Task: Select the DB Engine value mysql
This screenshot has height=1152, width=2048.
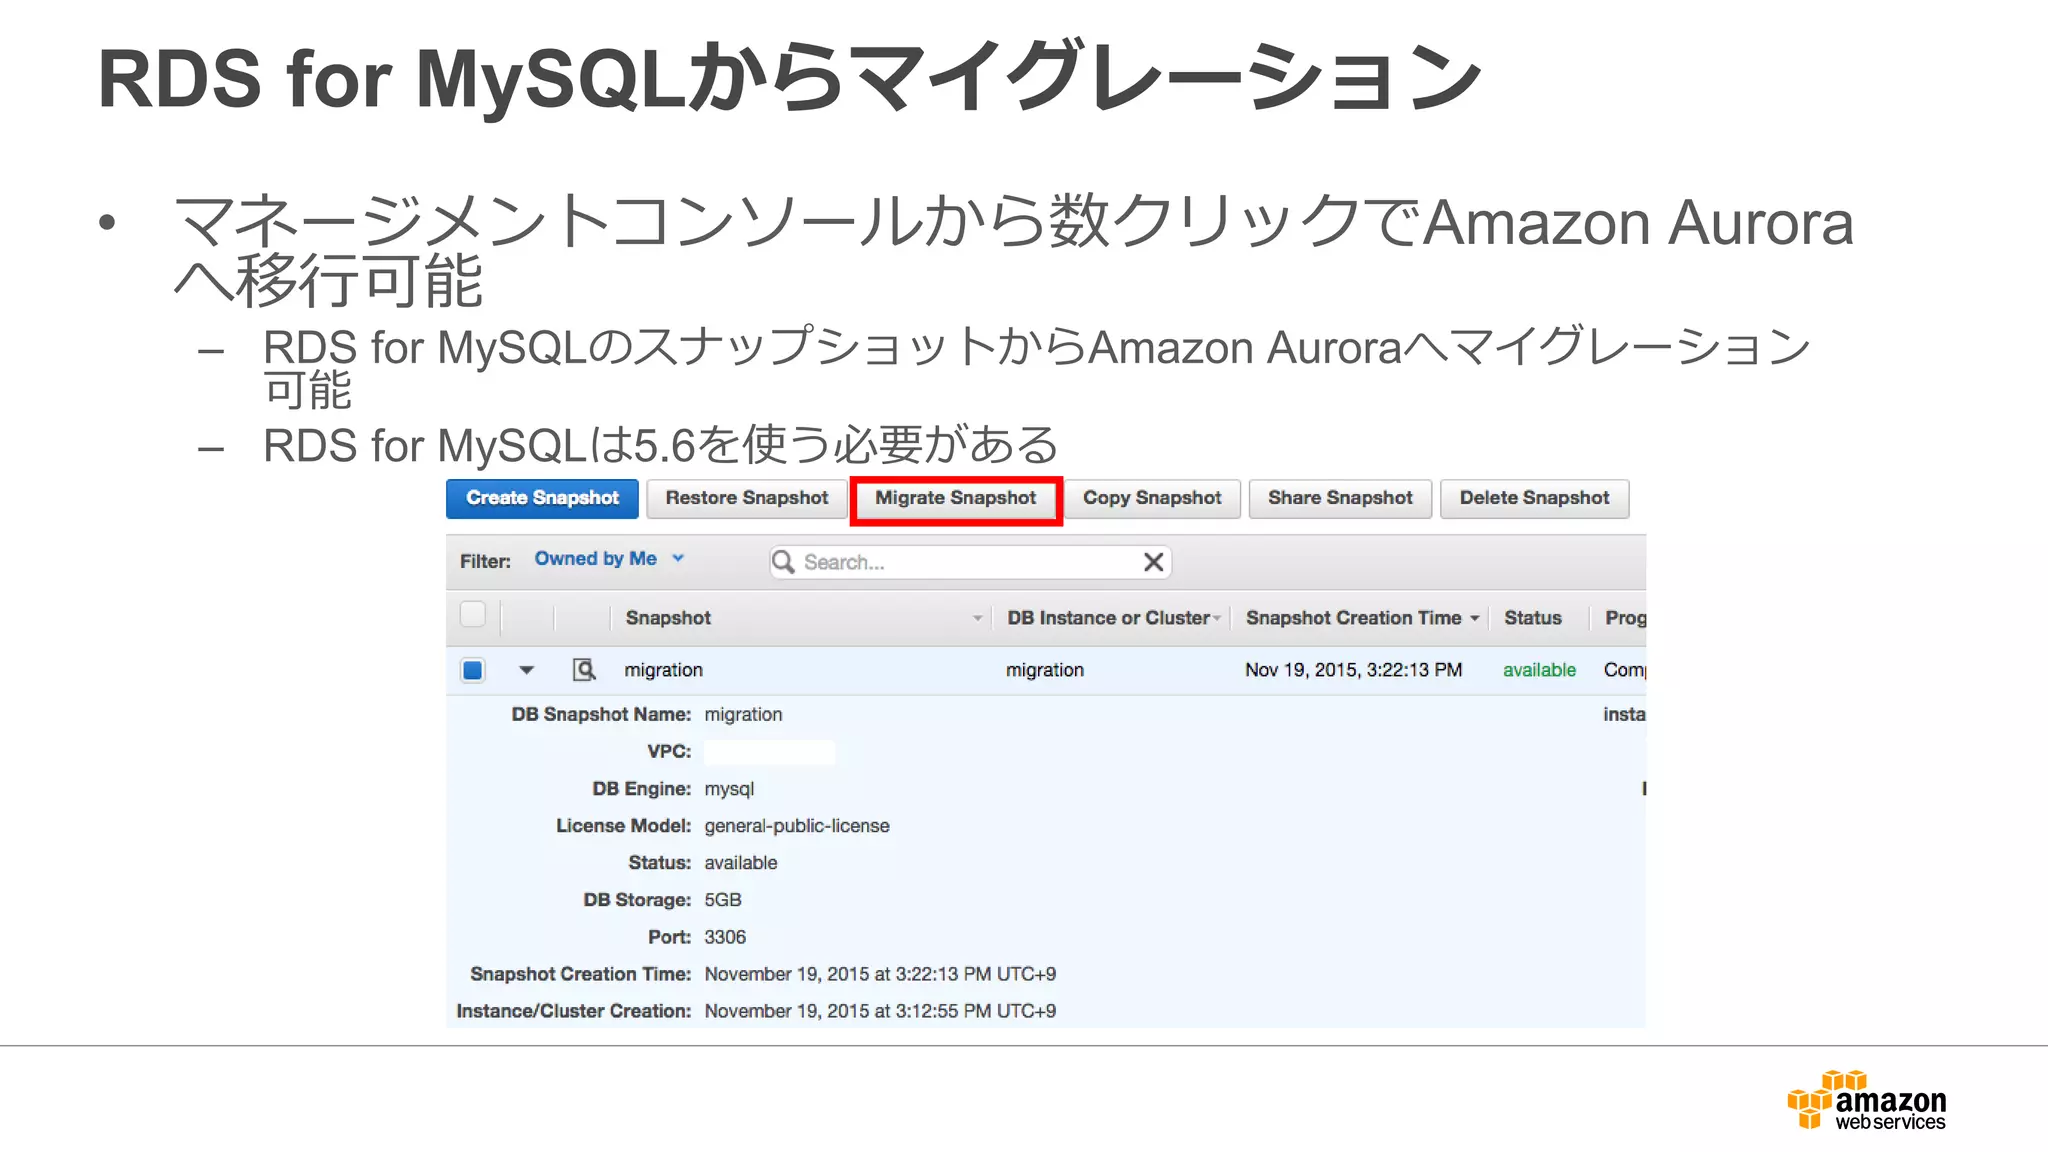Action: 729,789
